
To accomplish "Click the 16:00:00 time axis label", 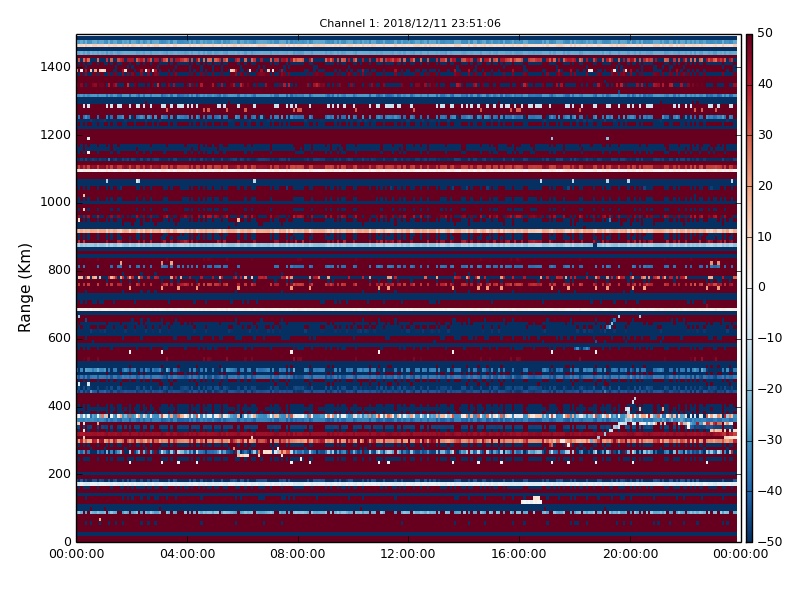I will click(519, 554).
